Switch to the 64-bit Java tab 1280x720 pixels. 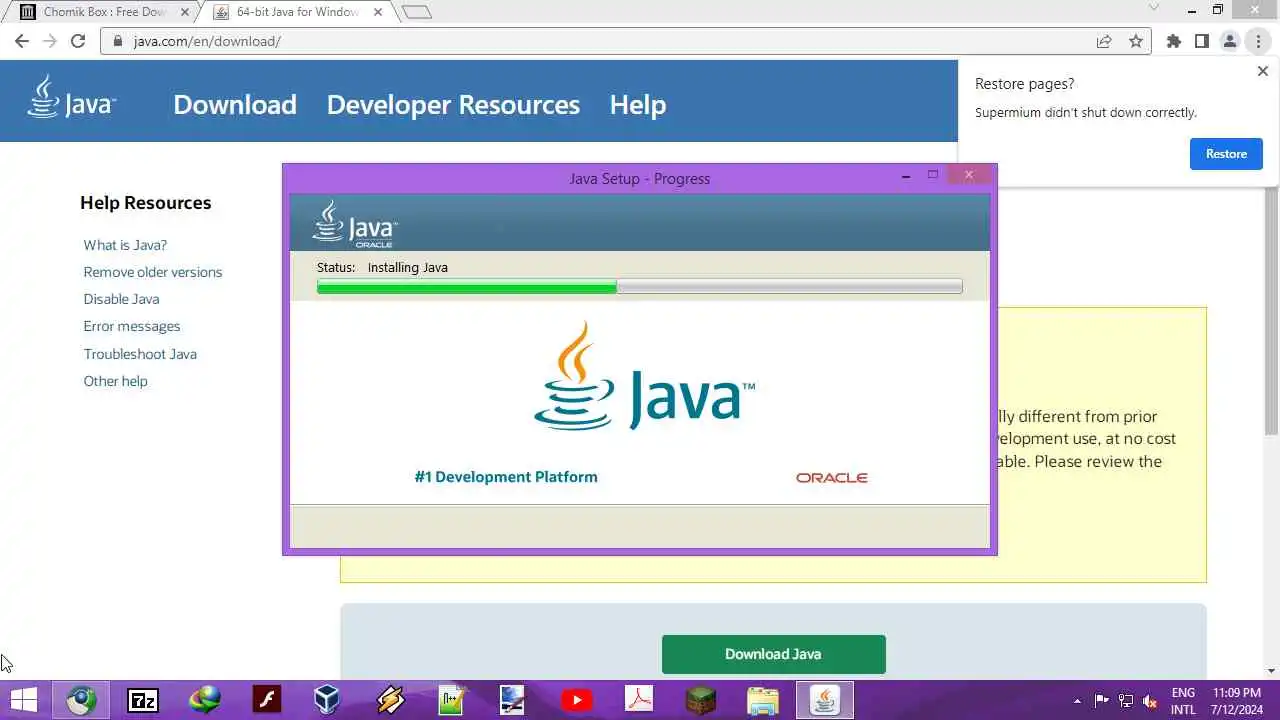[x=297, y=12]
